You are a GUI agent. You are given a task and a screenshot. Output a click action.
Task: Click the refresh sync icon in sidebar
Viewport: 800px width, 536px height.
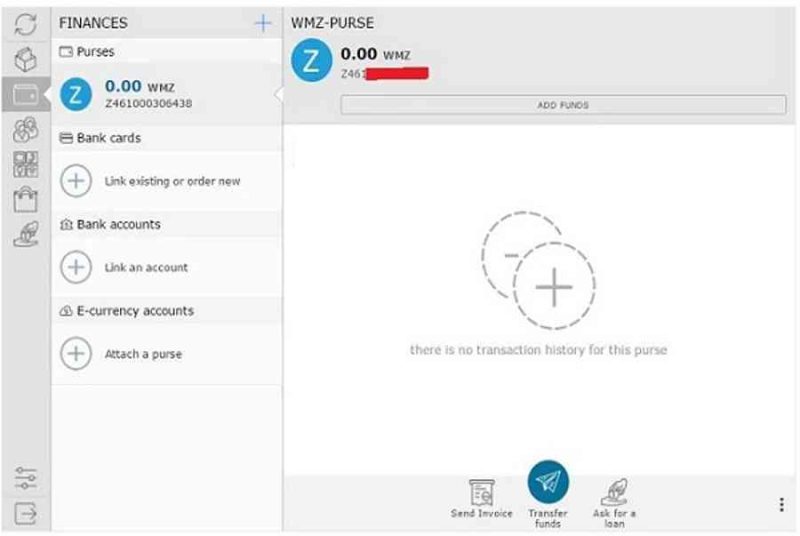(x=26, y=24)
